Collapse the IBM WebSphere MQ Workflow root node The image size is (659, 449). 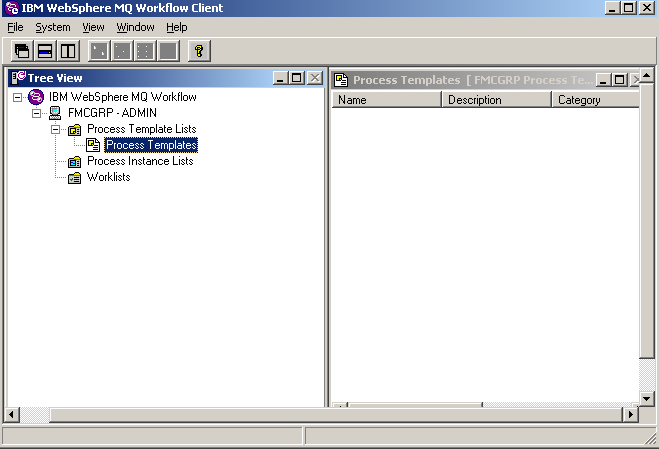tap(17, 98)
